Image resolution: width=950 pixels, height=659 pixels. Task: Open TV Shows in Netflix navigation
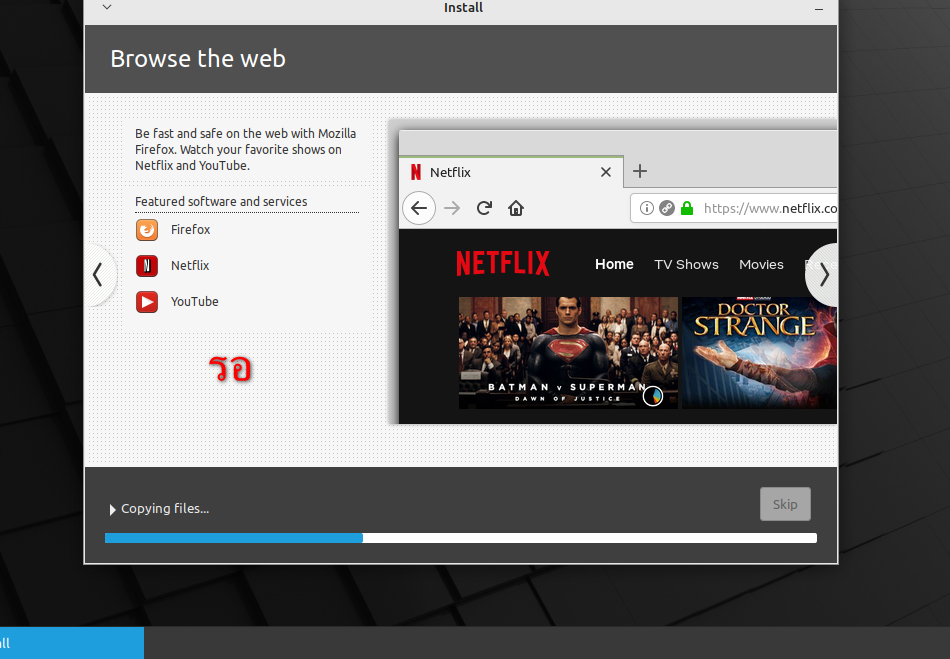pos(686,264)
